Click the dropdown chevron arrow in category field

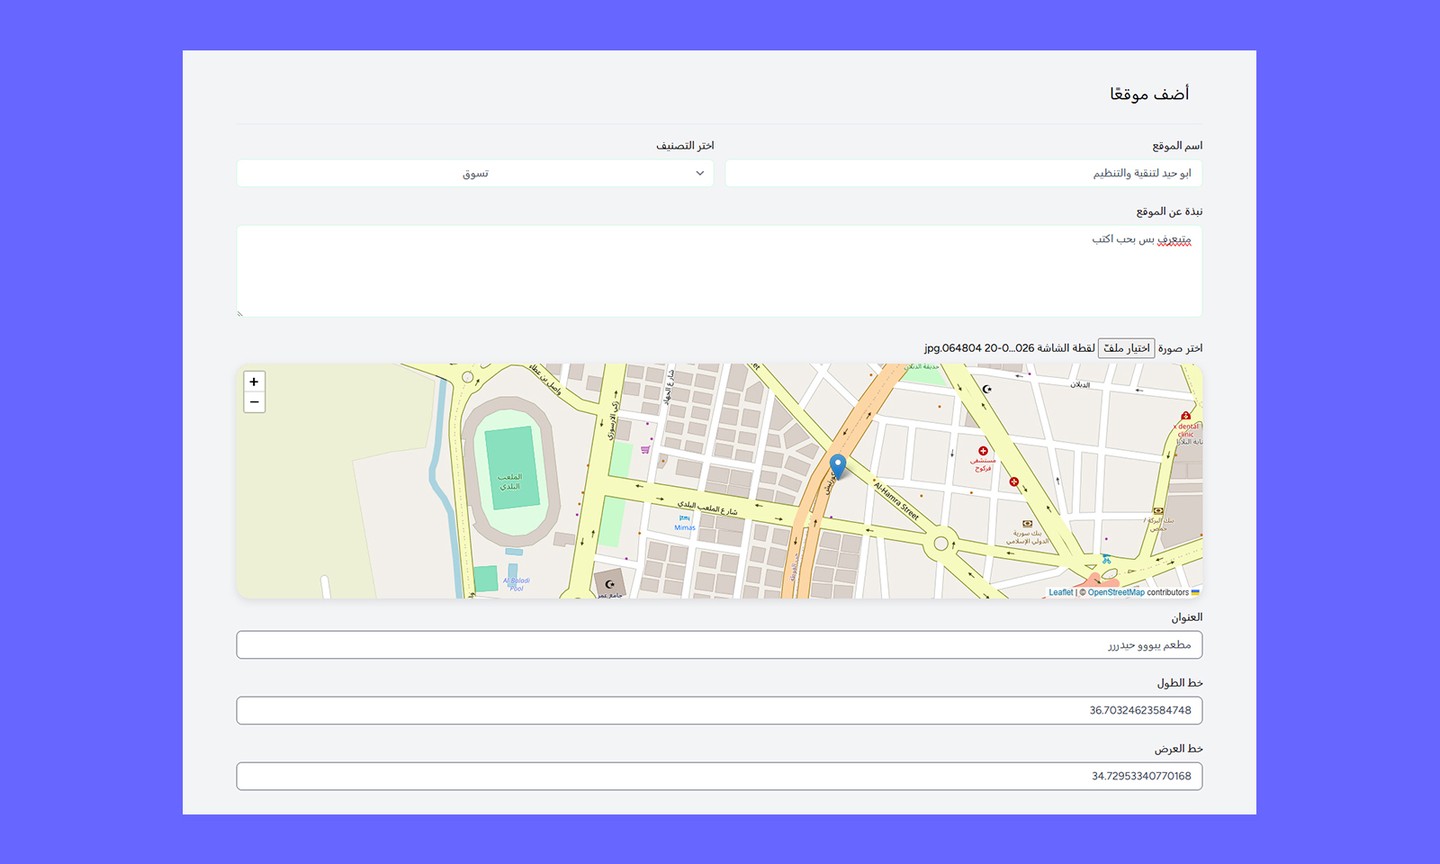tap(700, 173)
